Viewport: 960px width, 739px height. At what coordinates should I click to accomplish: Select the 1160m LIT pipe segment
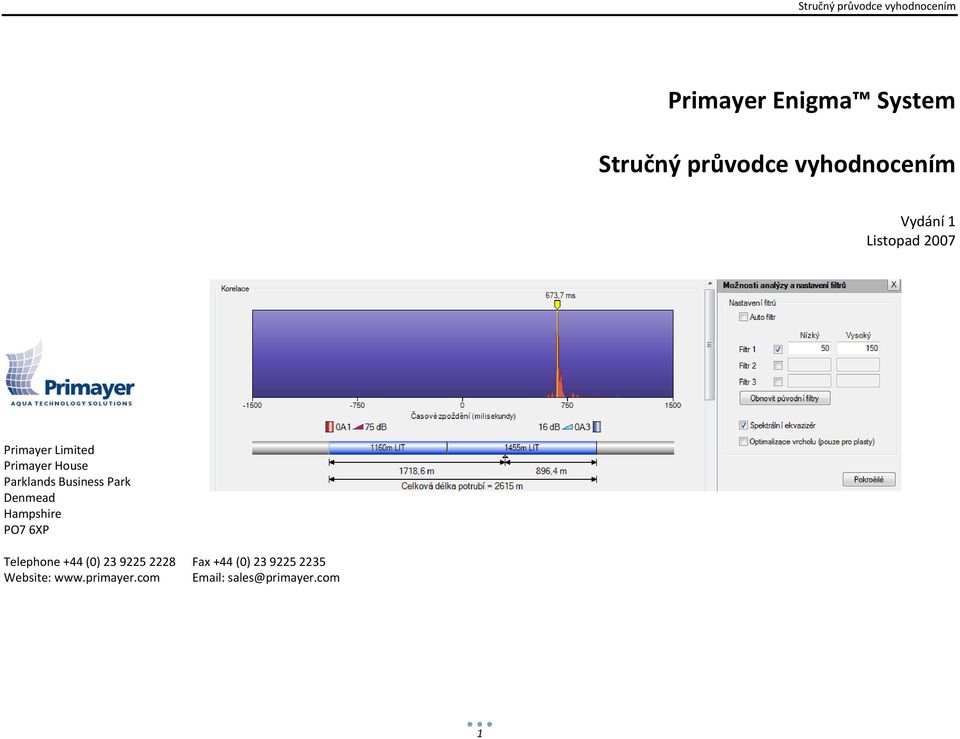coord(388,448)
